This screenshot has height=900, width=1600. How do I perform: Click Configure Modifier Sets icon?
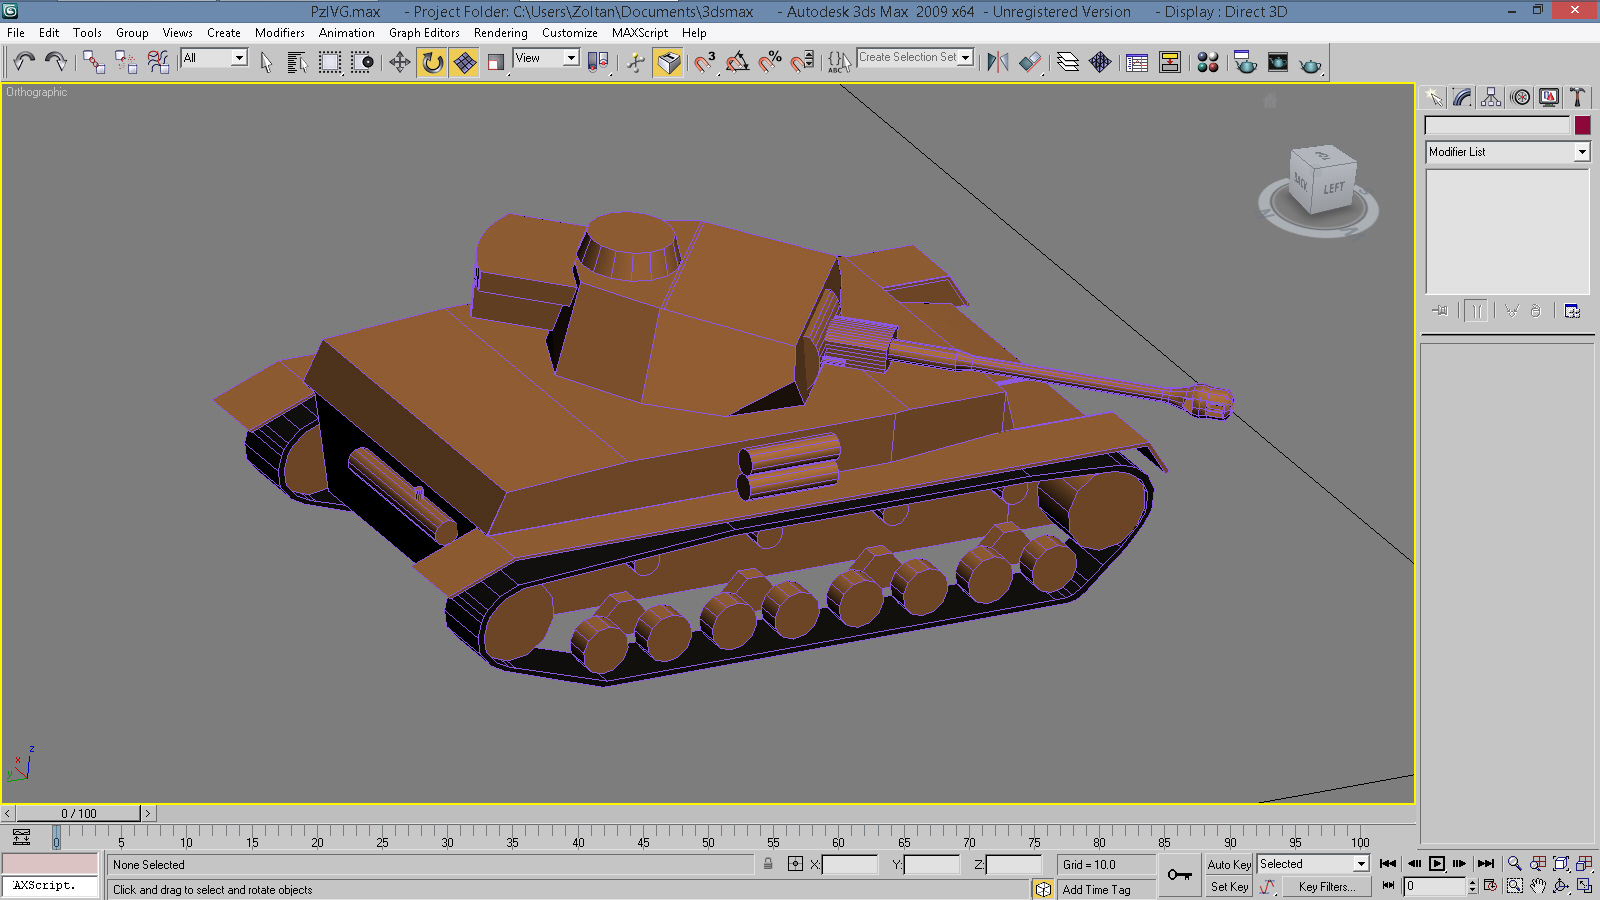point(1572,311)
